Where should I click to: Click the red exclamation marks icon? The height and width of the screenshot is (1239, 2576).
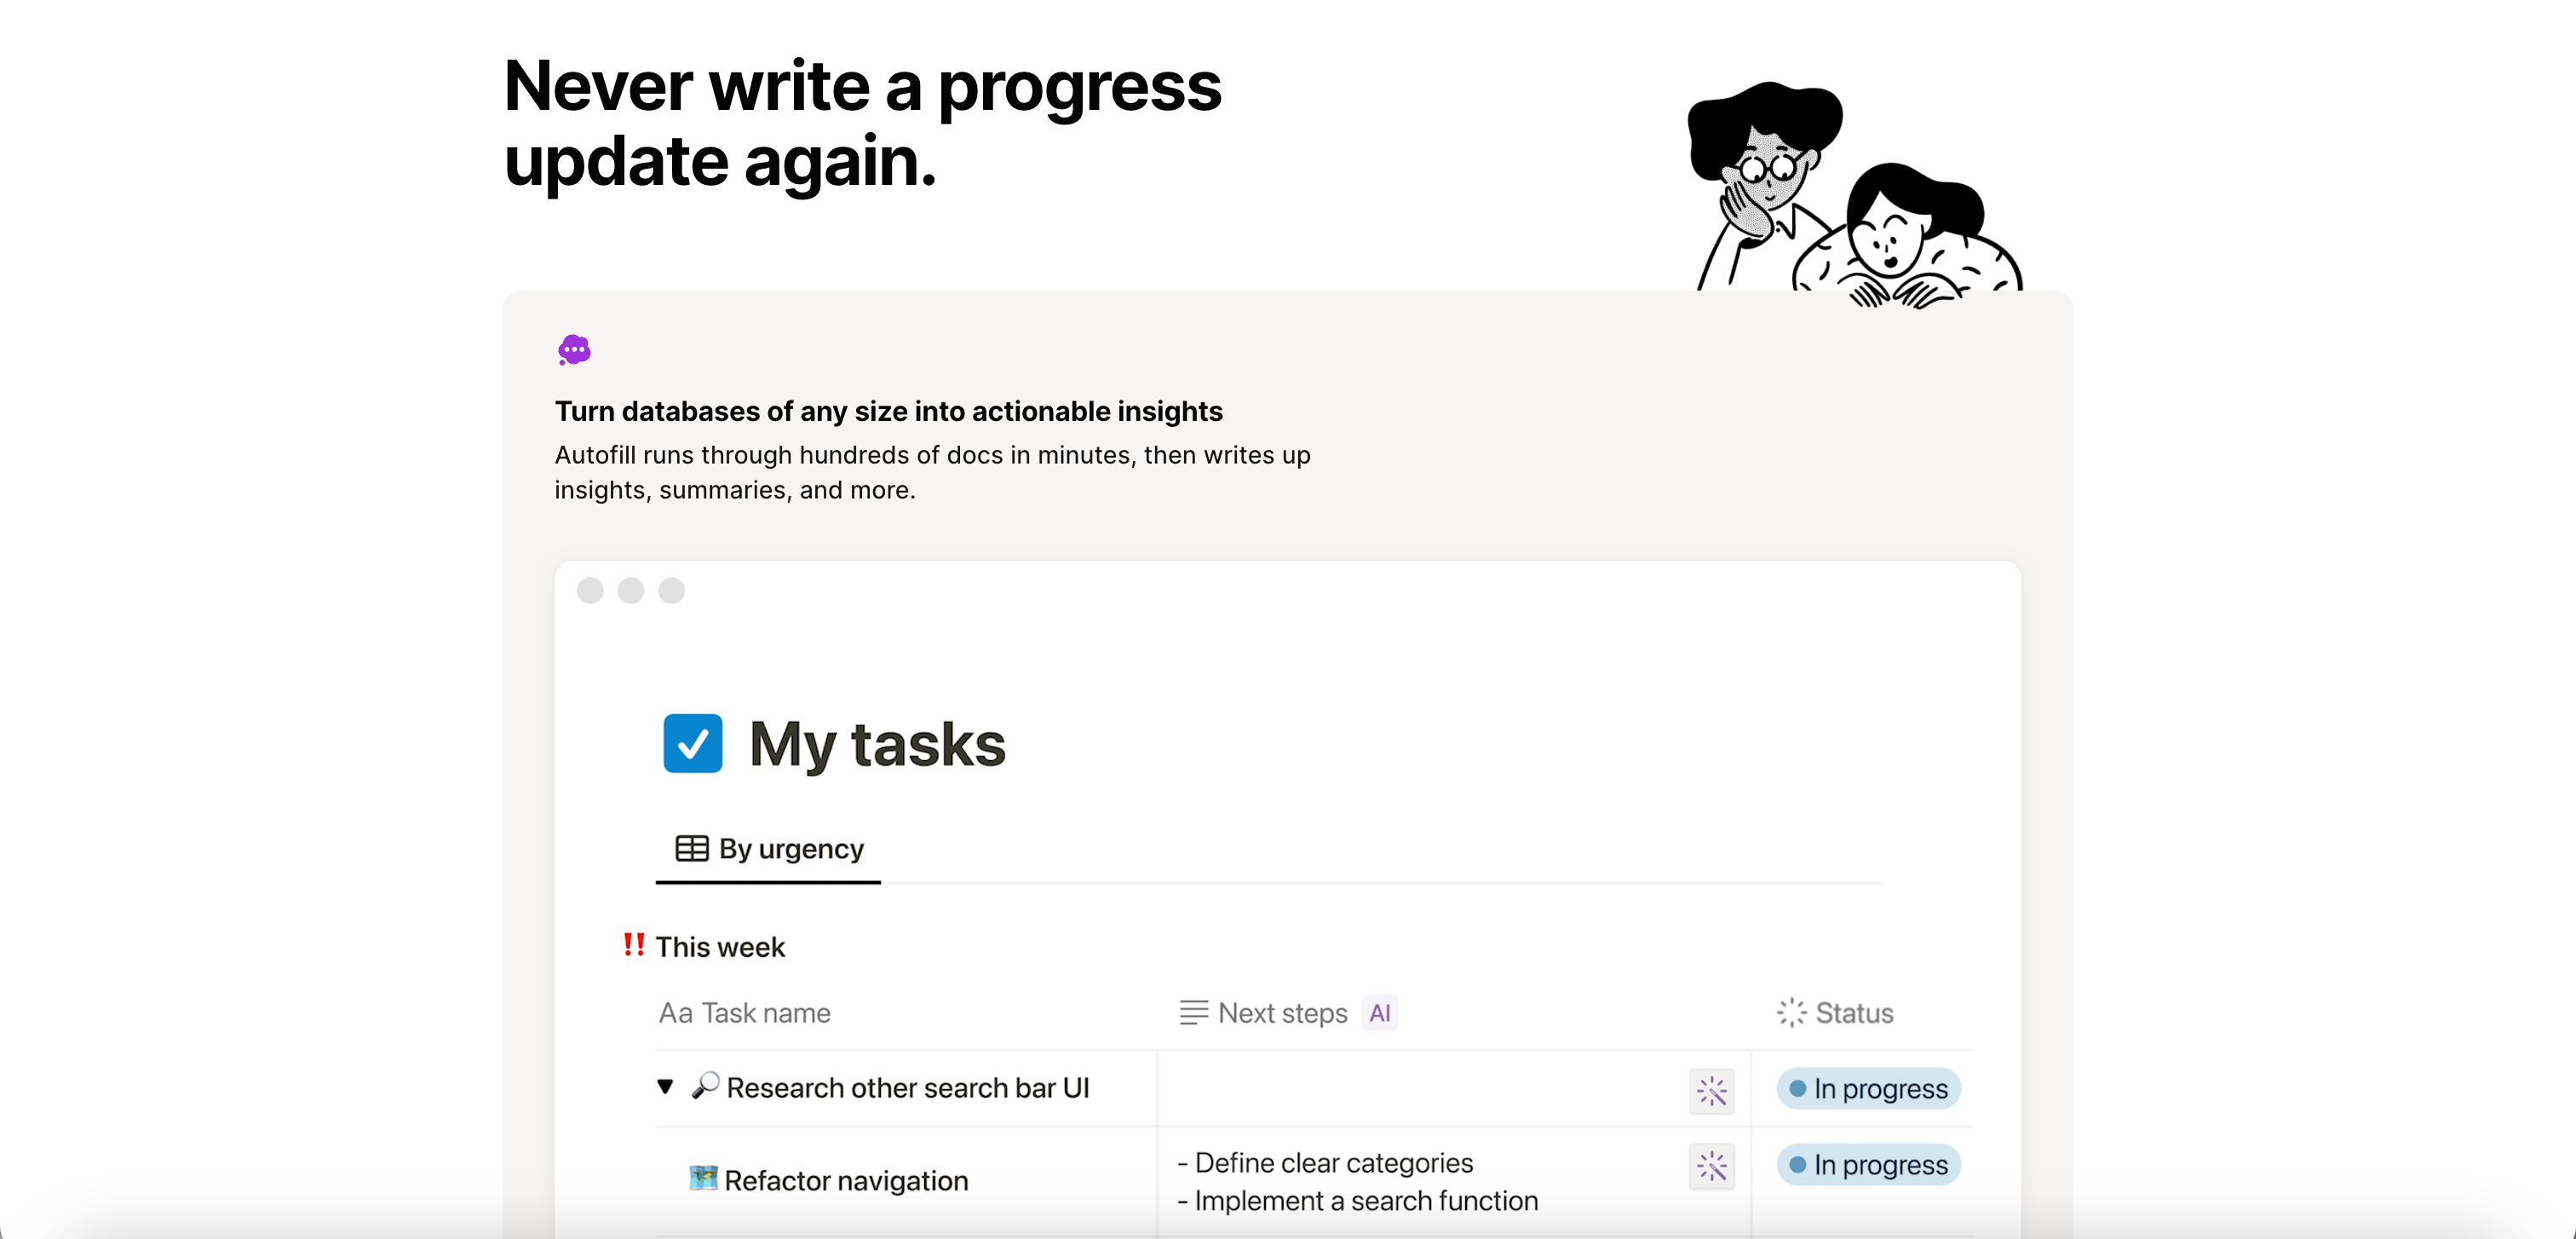click(634, 945)
